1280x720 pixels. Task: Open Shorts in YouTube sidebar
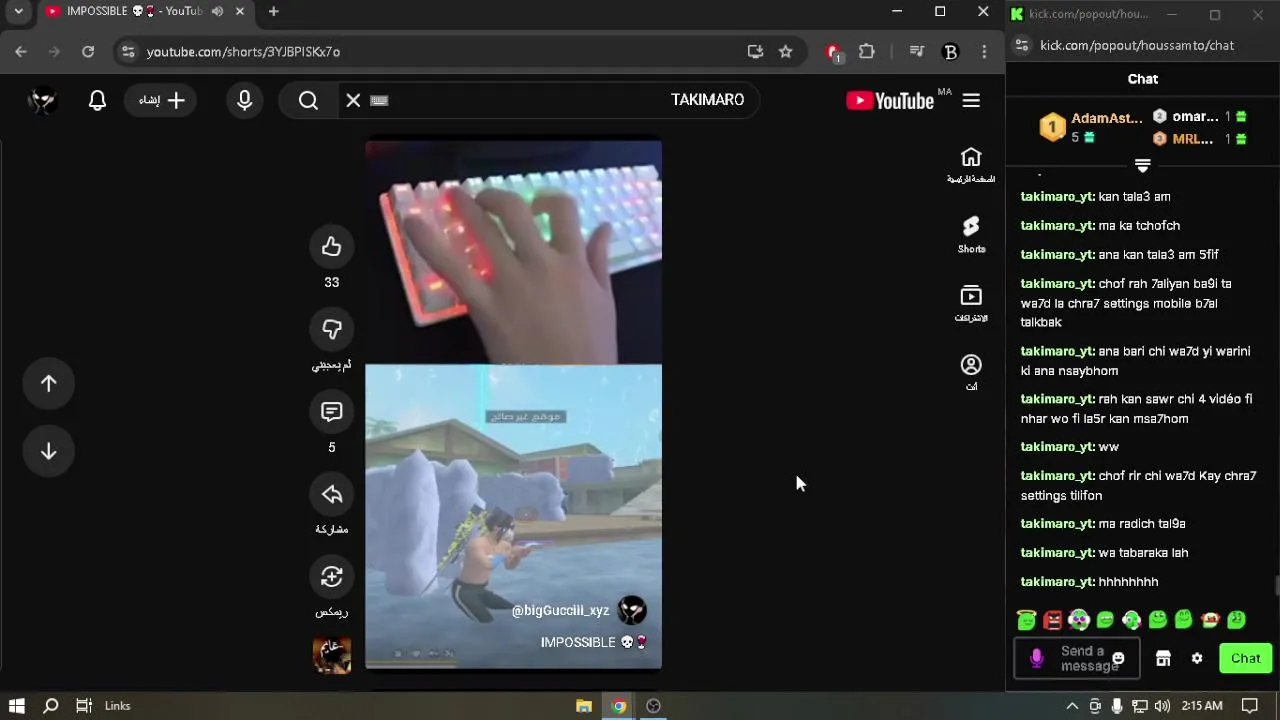coord(971,234)
